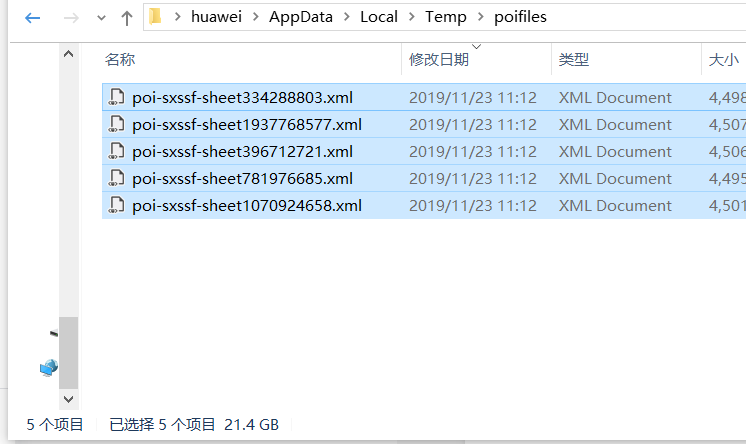The height and width of the screenshot is (444, 746).
Task: Click the file icon of poi-sxssf-sheet1937768577.xml
Action: pos(116,125)
